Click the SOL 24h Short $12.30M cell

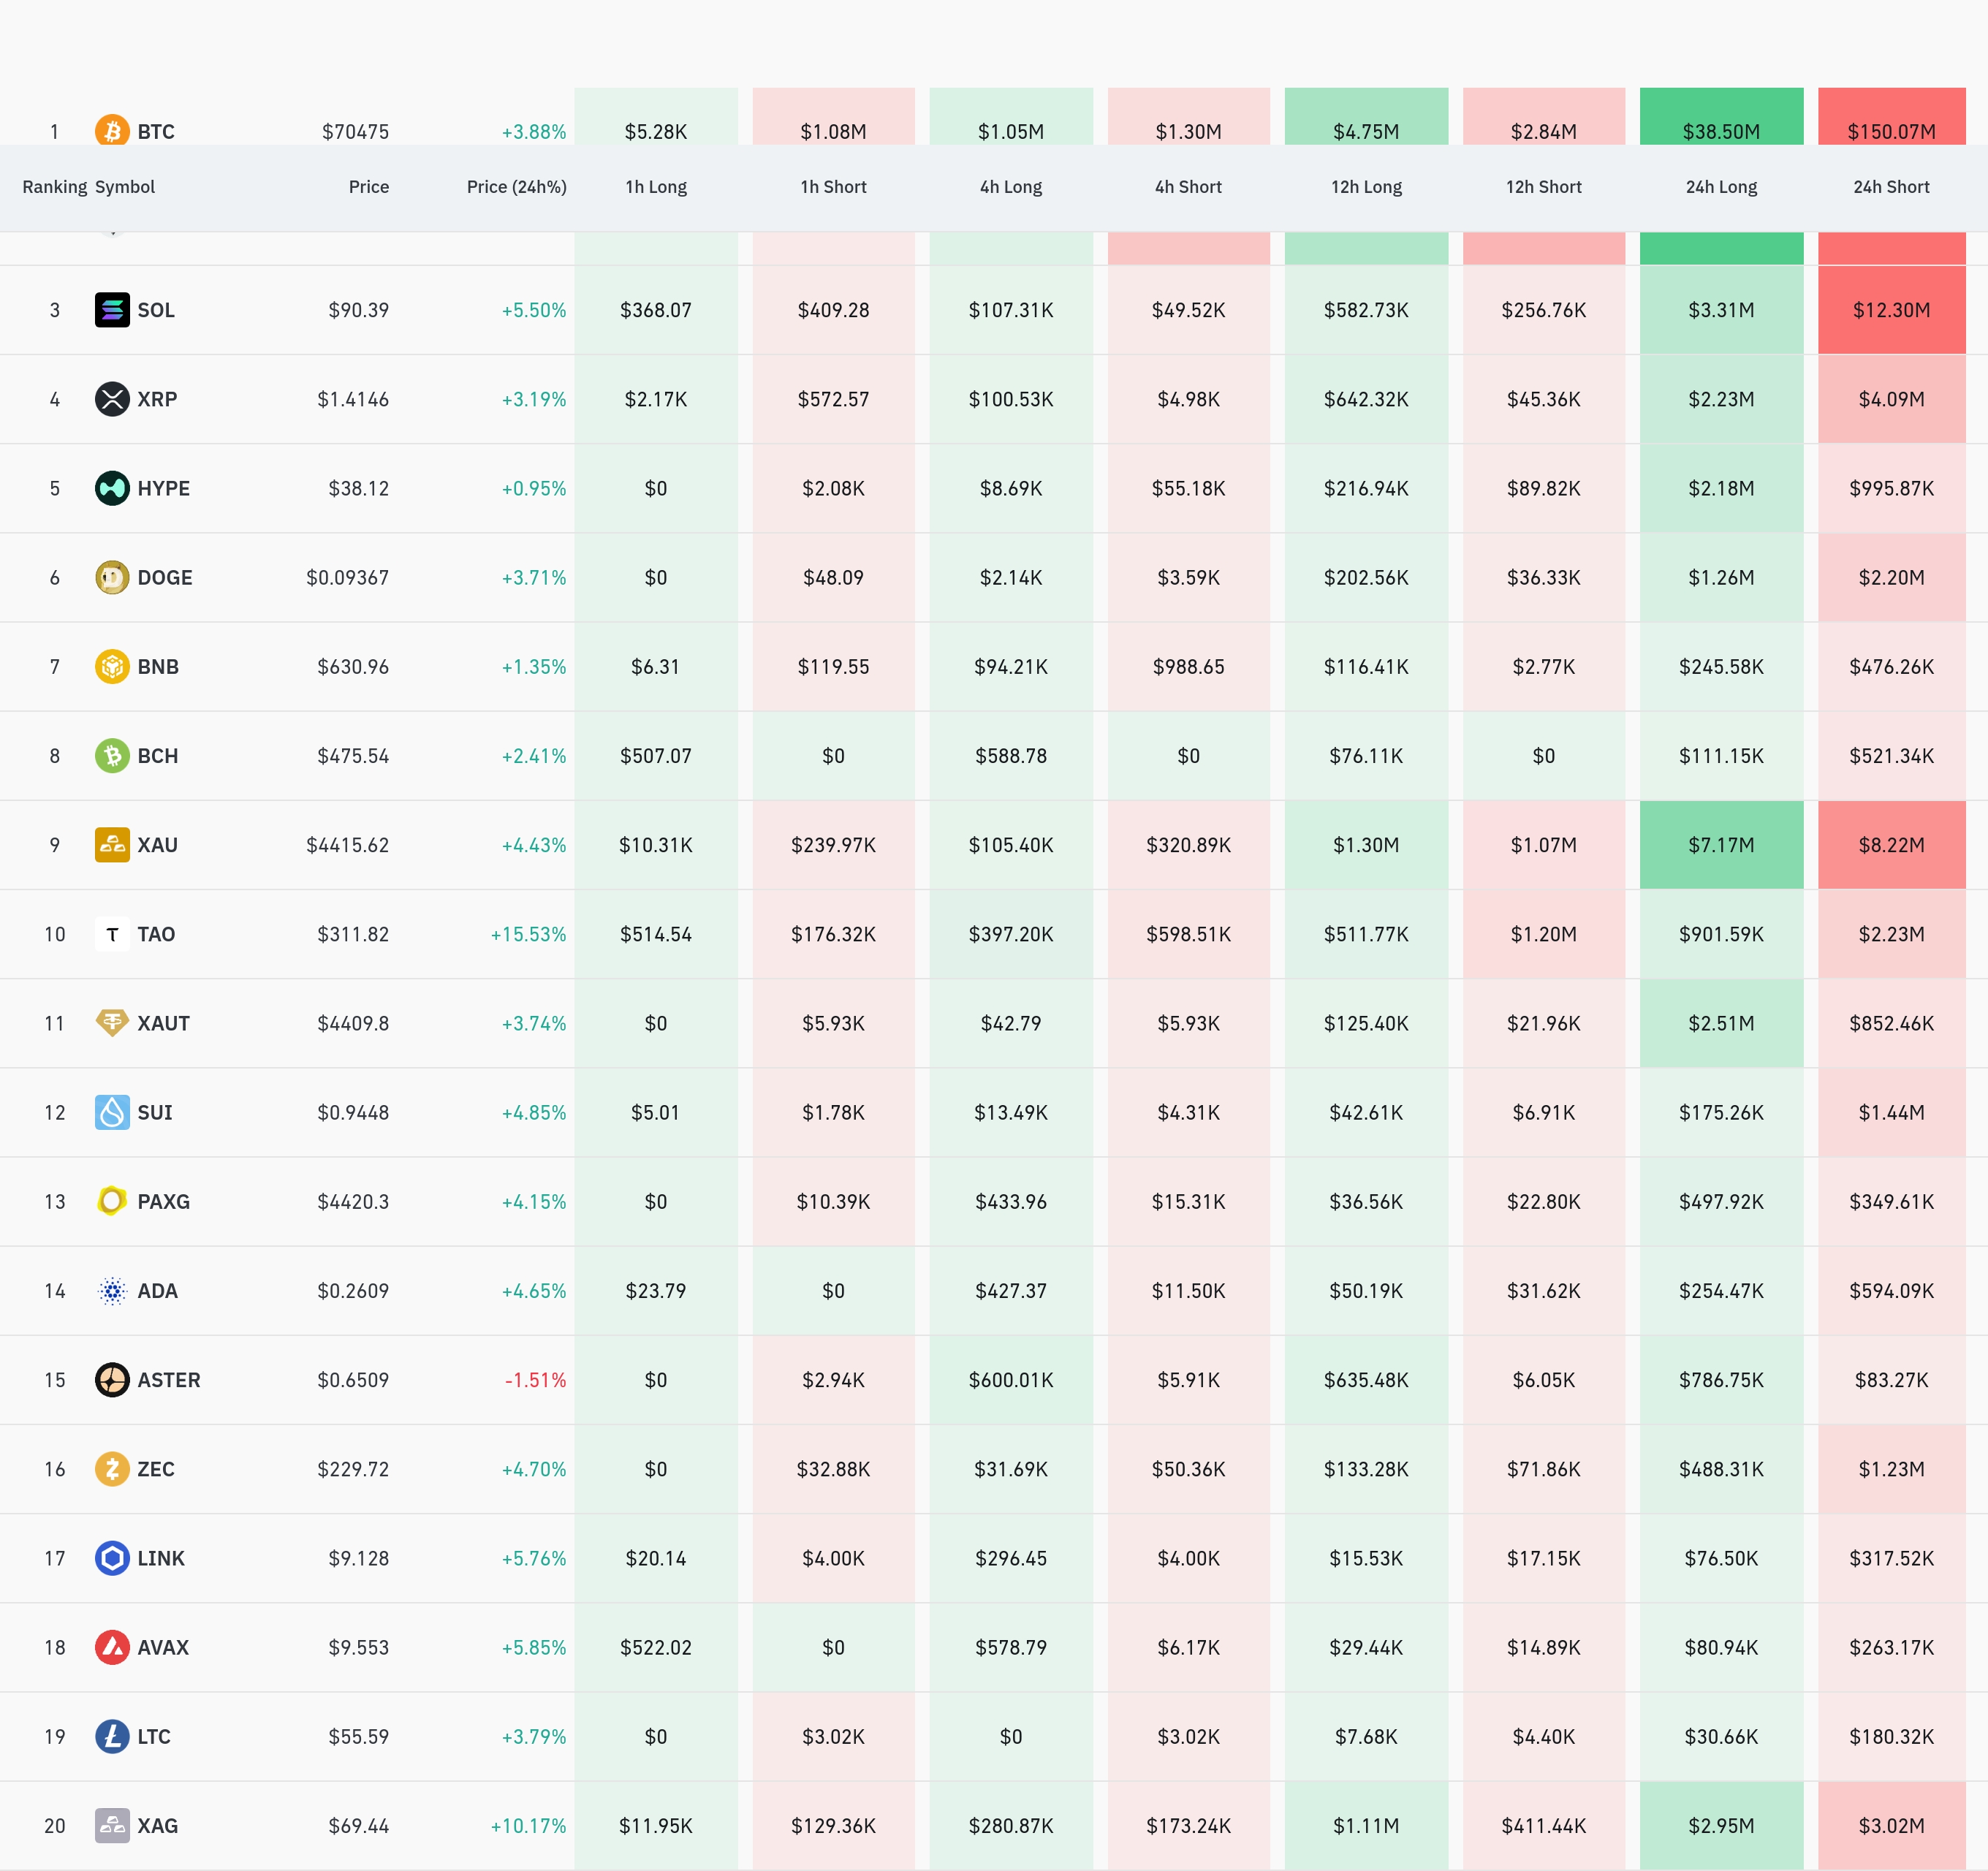1890,310
